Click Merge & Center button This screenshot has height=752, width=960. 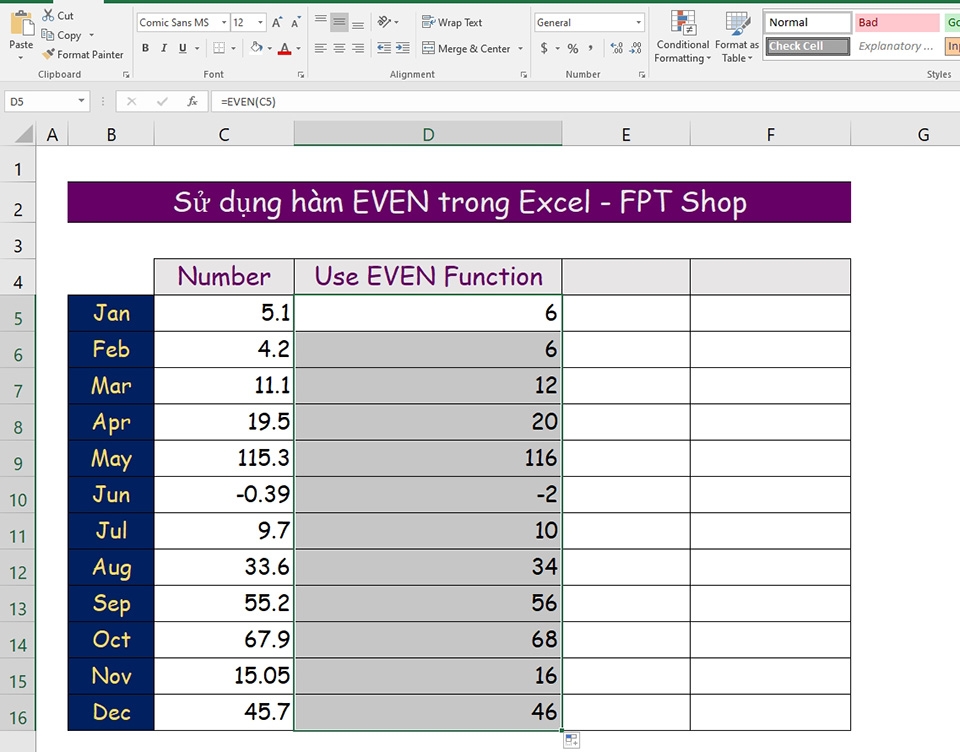466,48
